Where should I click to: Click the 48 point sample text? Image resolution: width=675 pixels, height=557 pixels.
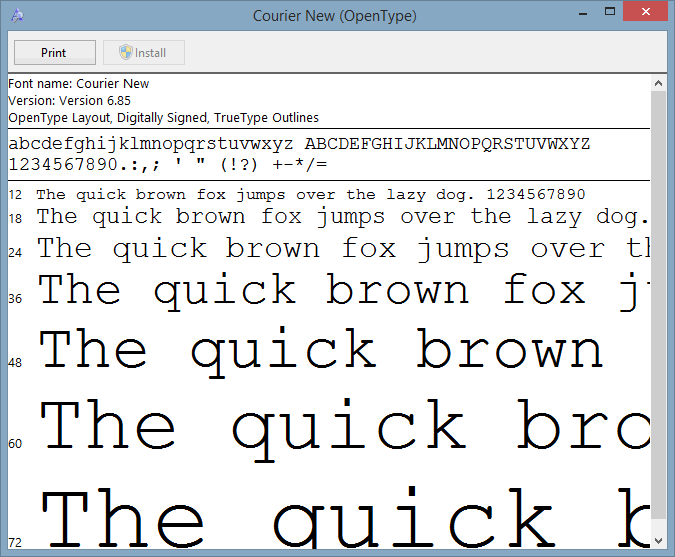[320, 352]
